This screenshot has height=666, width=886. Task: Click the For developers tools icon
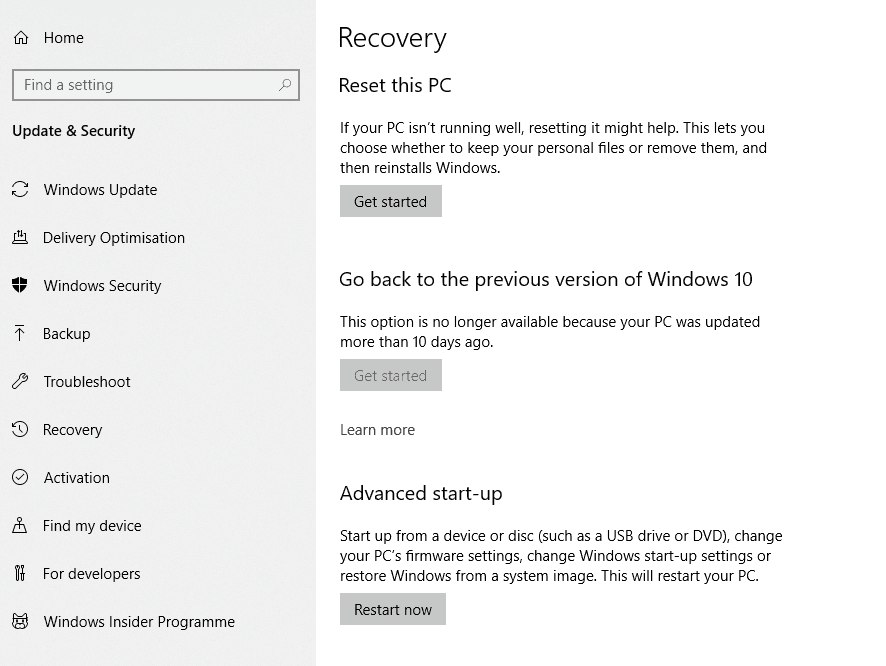pyautogui.click(x=20, y=573)
